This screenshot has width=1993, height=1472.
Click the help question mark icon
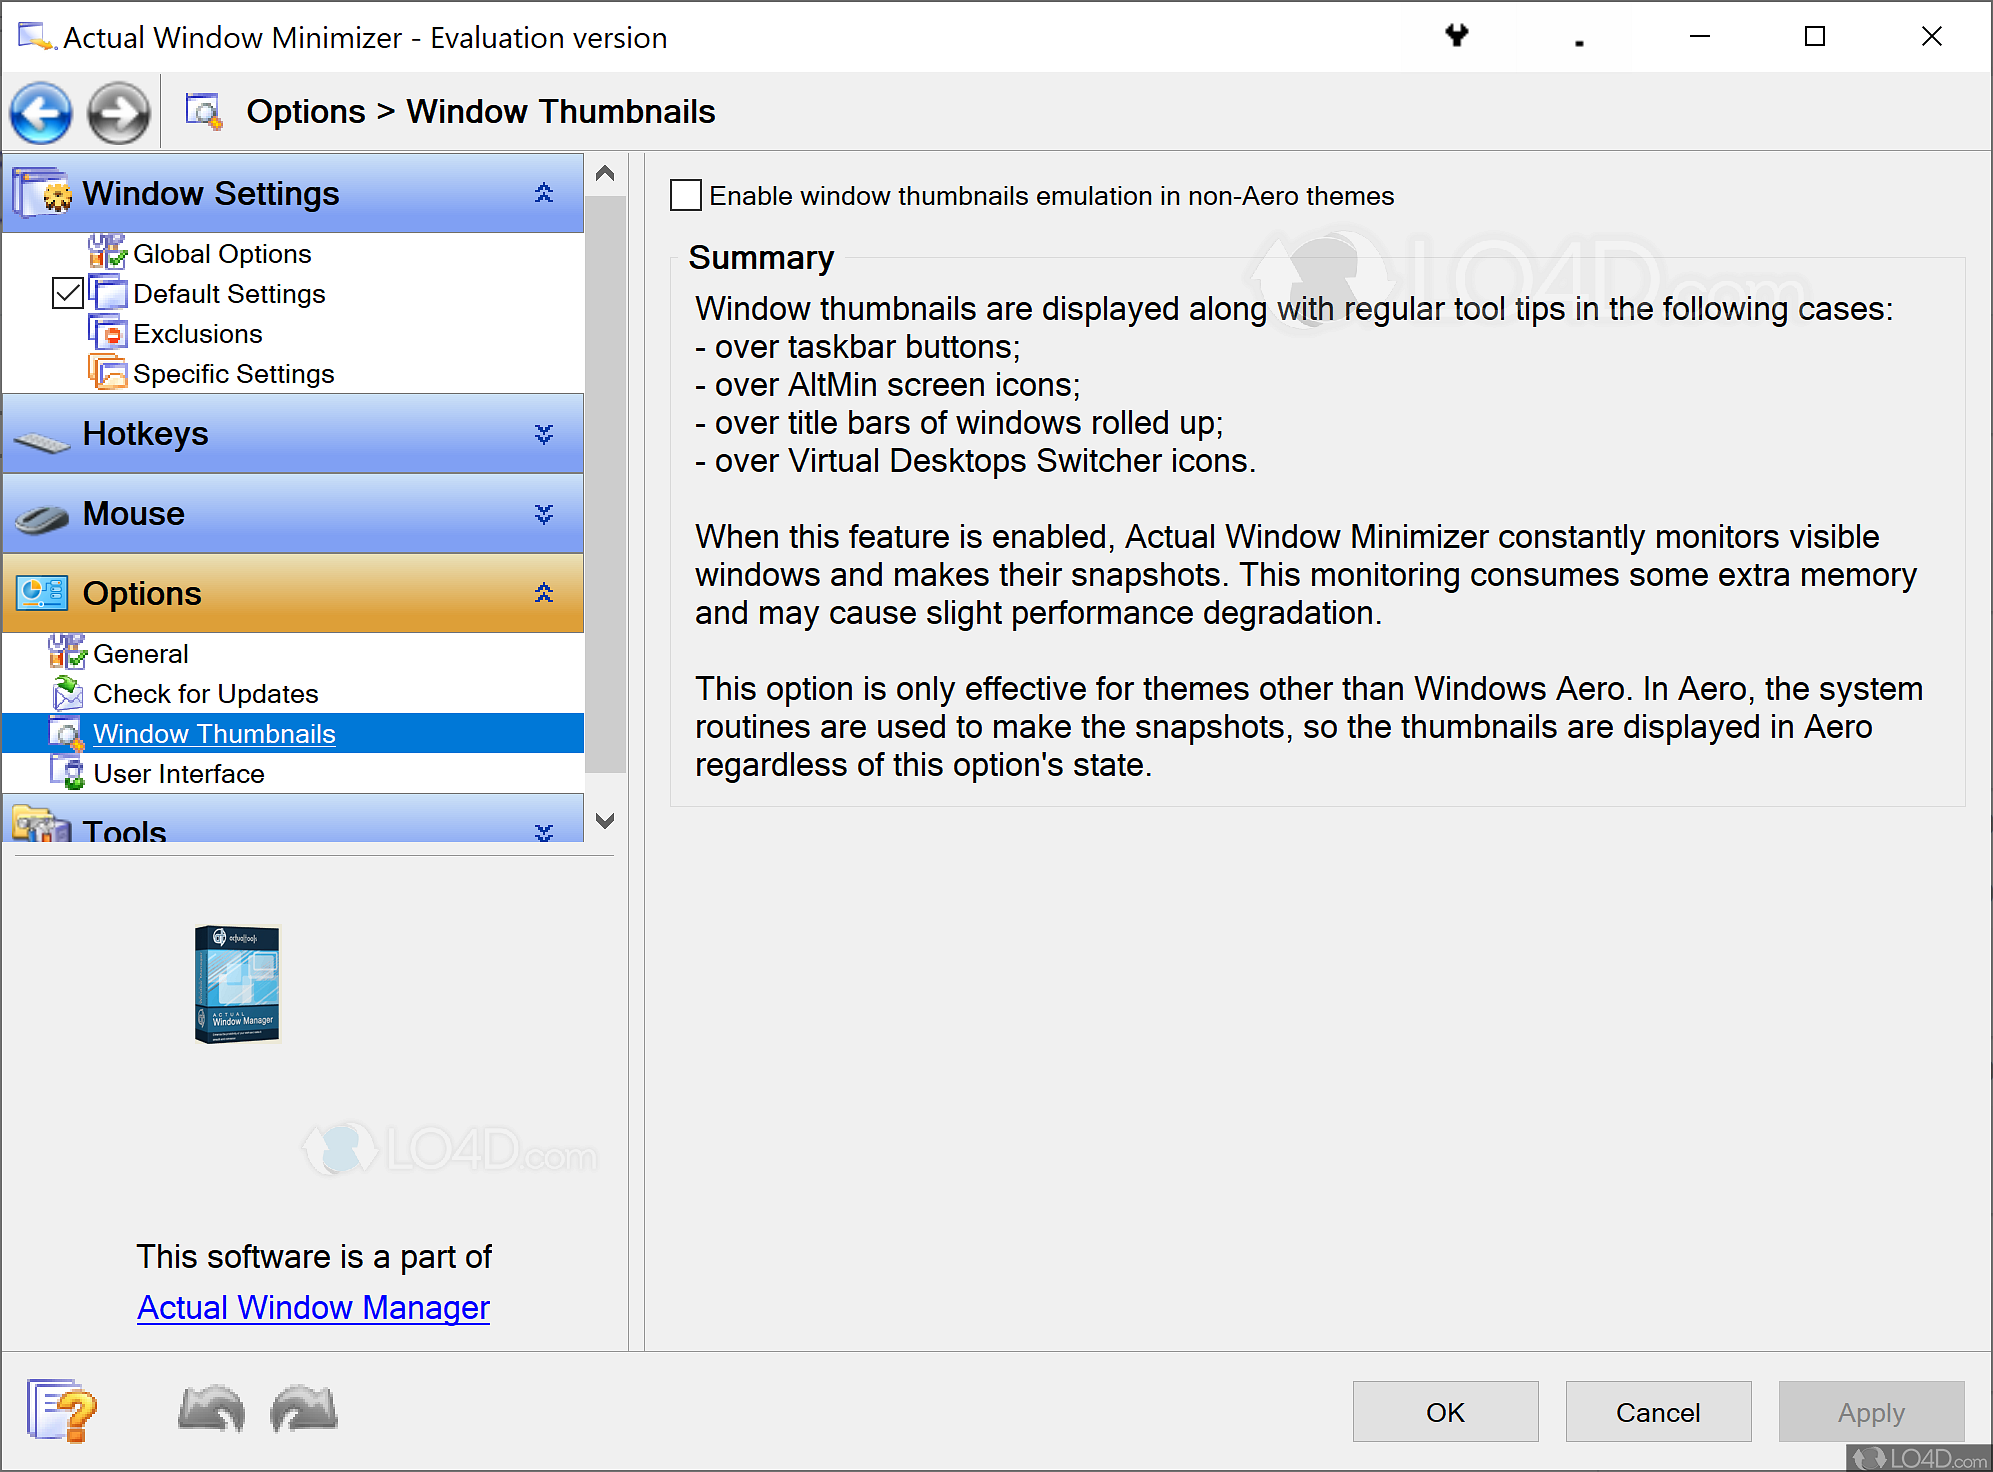click(60, 1411)
